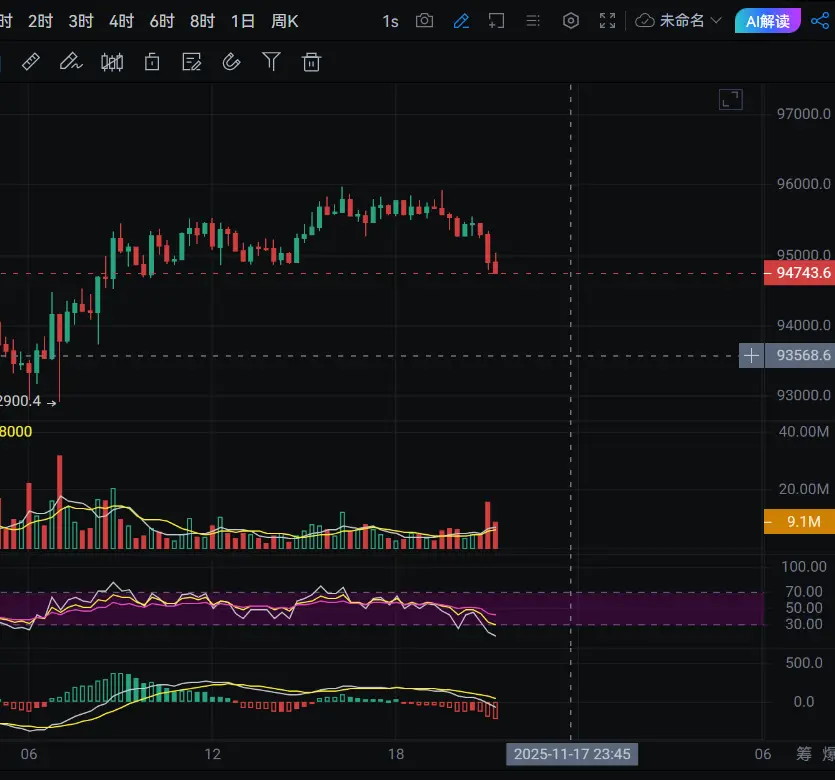Viewport: 835px width, 780px height.
Task: Click the 40.00M volume axis label
Action: click(x=804, y=431)
